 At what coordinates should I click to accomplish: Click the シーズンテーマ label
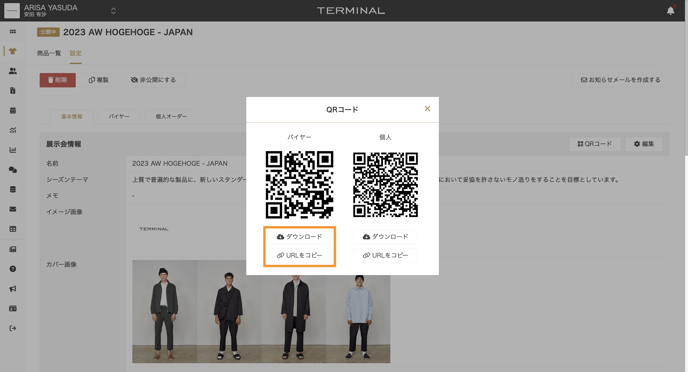(67, 179)
